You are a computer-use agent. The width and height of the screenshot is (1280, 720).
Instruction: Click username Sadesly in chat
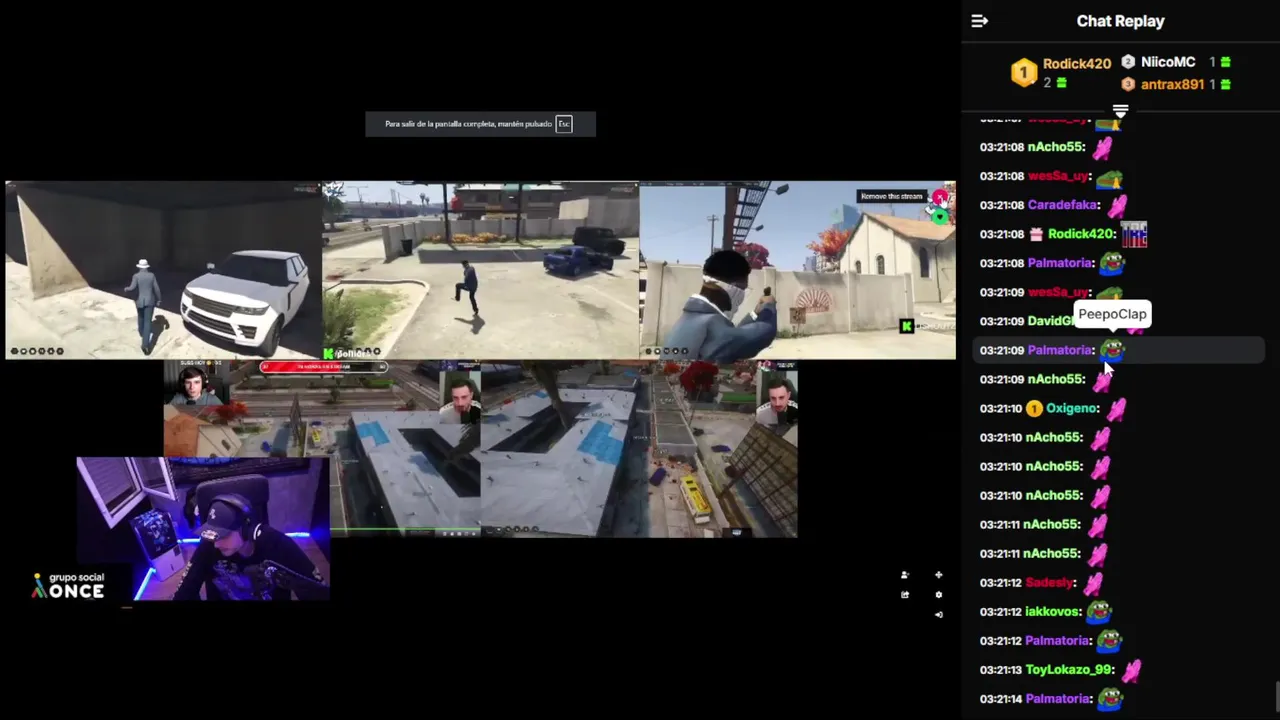click(x=1050, y=582)
